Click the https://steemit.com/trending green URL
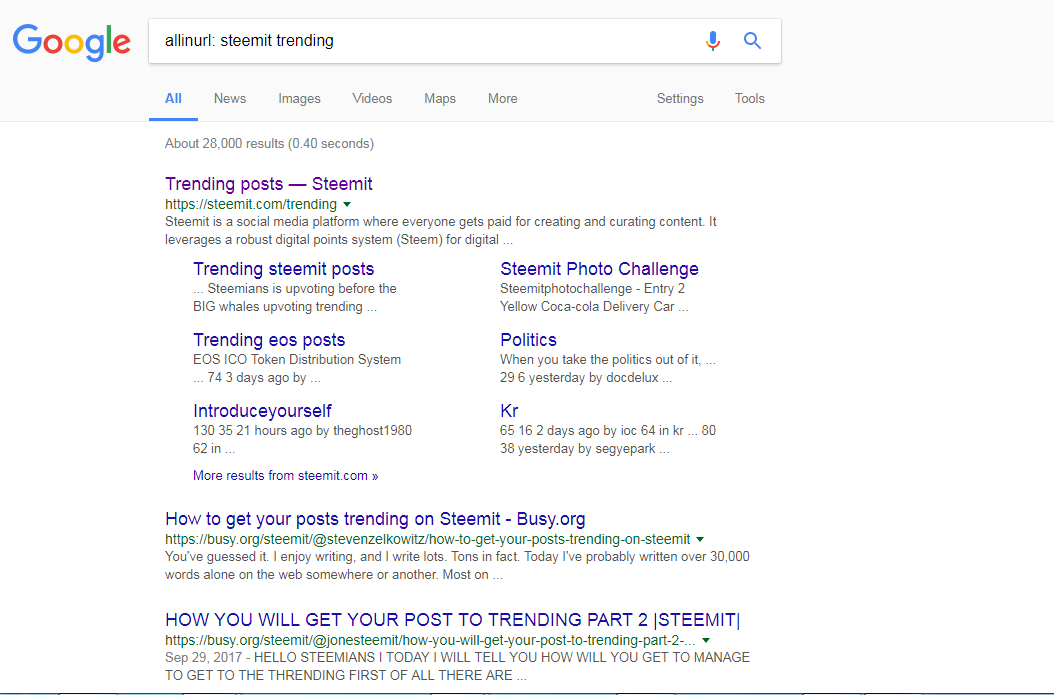Viewport: 1054px width, 695px height. (251, 204)
